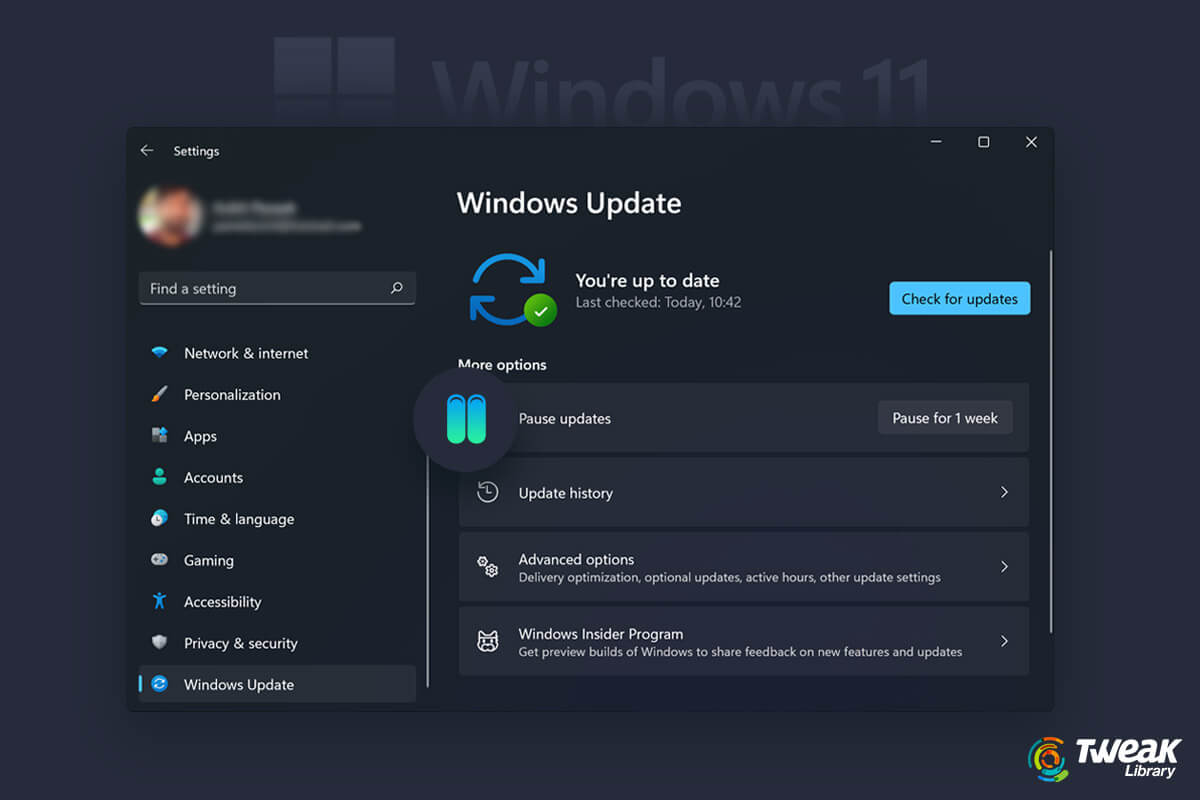Click the Update history clock icon
Screen dimensions: 1200x800
[487, 492]
